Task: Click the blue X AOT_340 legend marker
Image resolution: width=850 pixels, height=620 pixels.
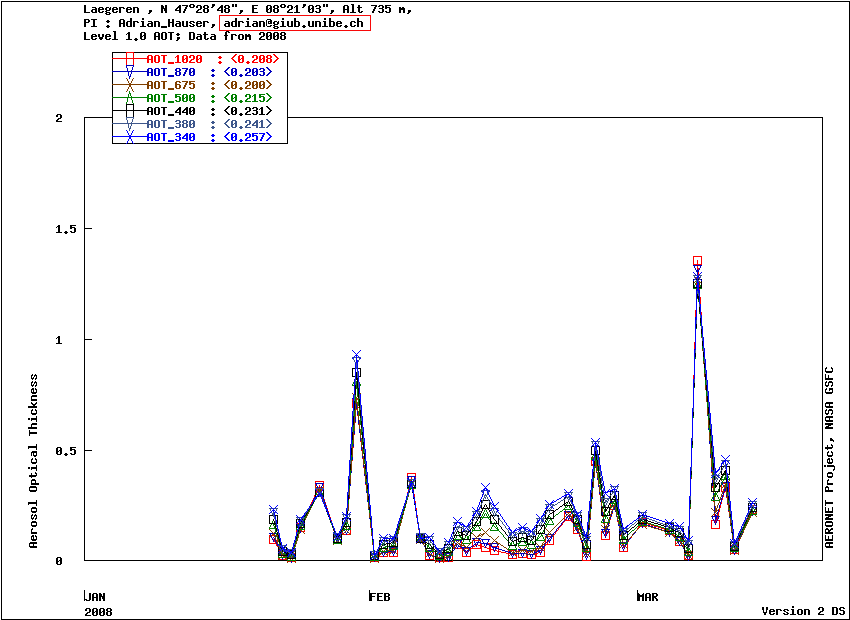Action: 129,137
